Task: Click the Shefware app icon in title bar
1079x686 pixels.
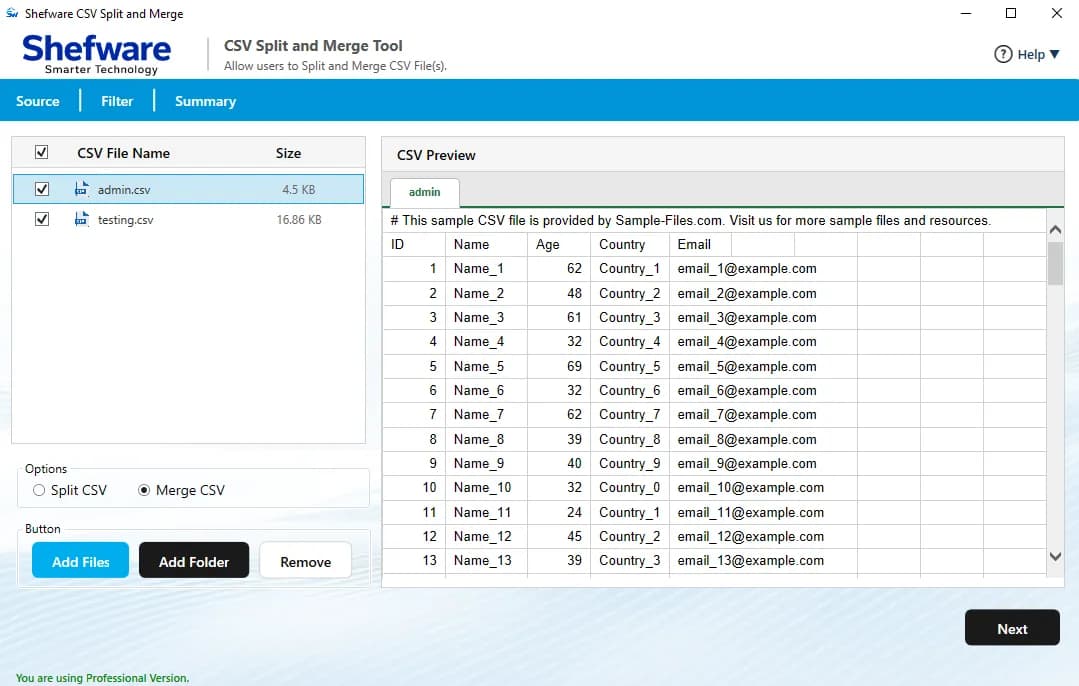Action: tap(12, 13)
